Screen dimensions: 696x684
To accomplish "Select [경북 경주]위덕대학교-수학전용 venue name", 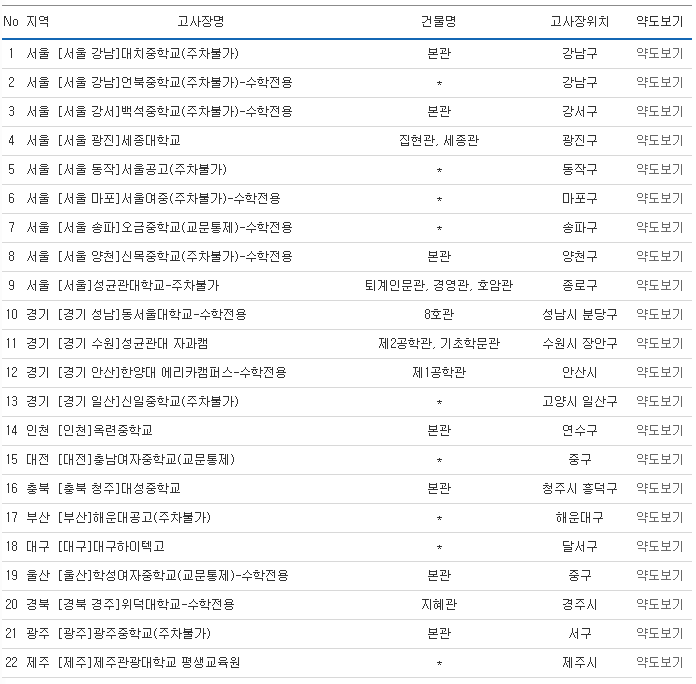I will point(146,605).
